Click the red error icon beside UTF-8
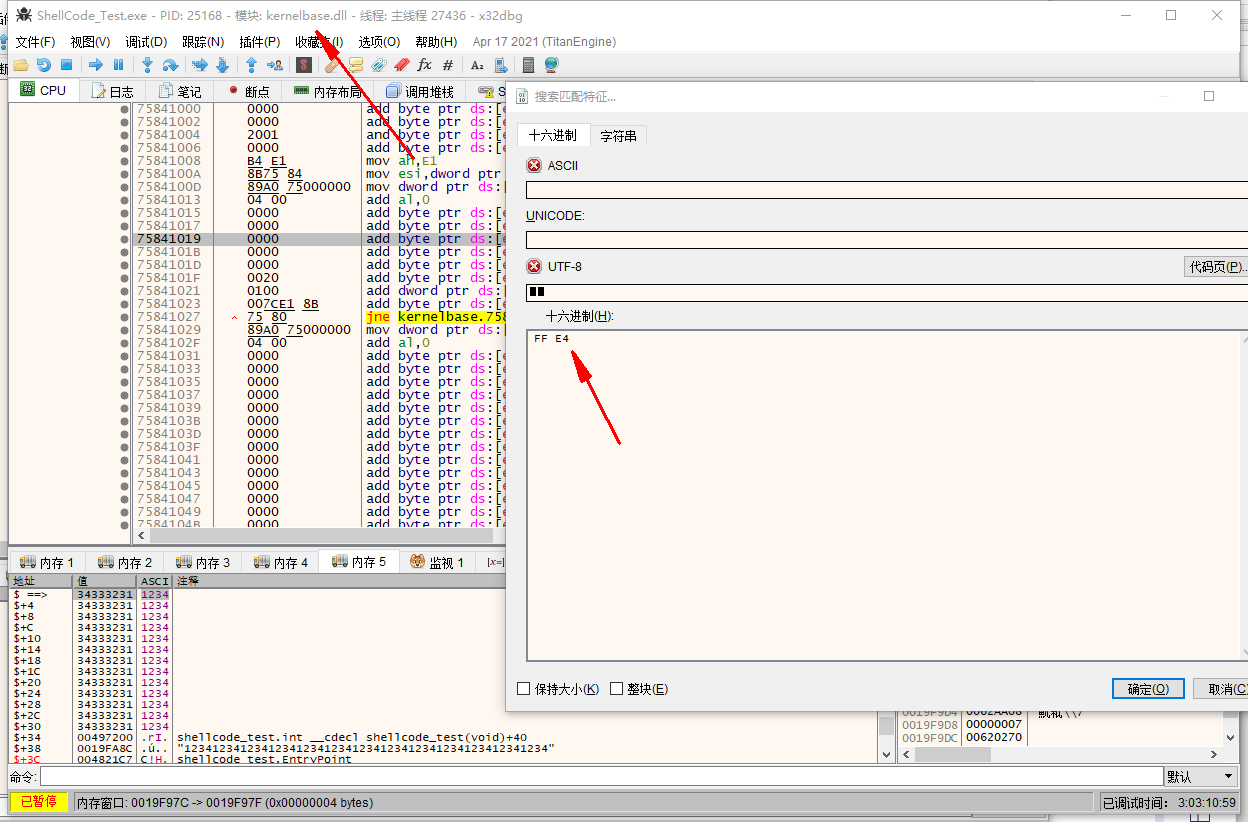1248x822 pixels. click(x=534, y=266)
